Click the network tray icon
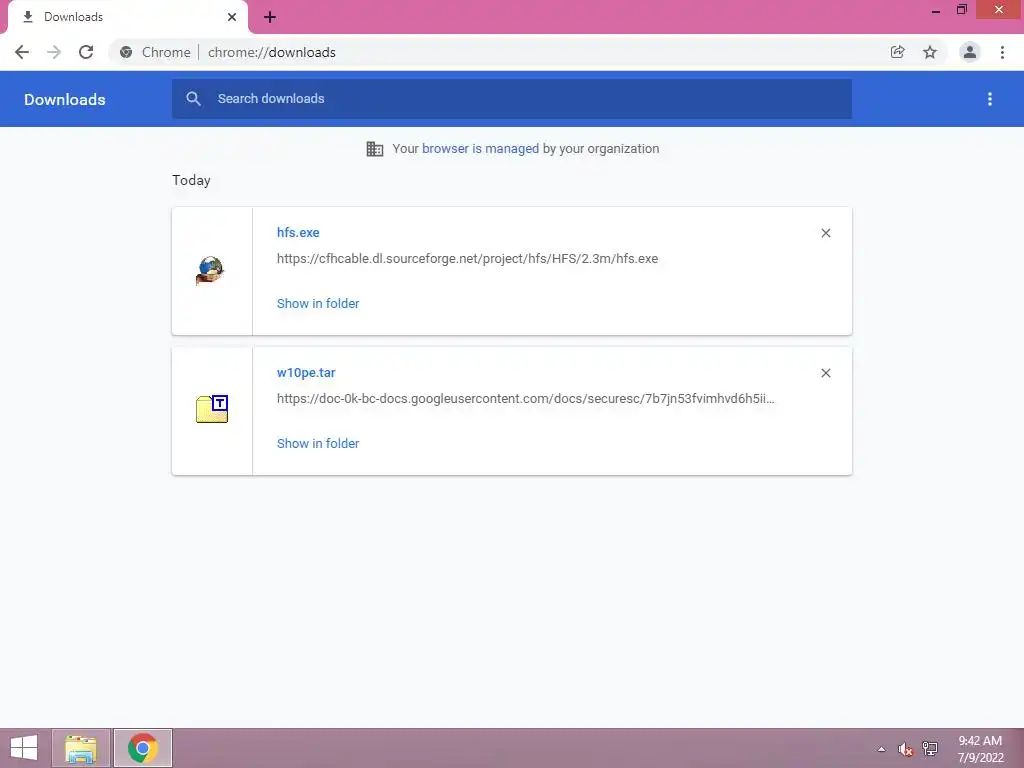The height and width of the screenshot is (768, 1024). [x=930, y=749]
